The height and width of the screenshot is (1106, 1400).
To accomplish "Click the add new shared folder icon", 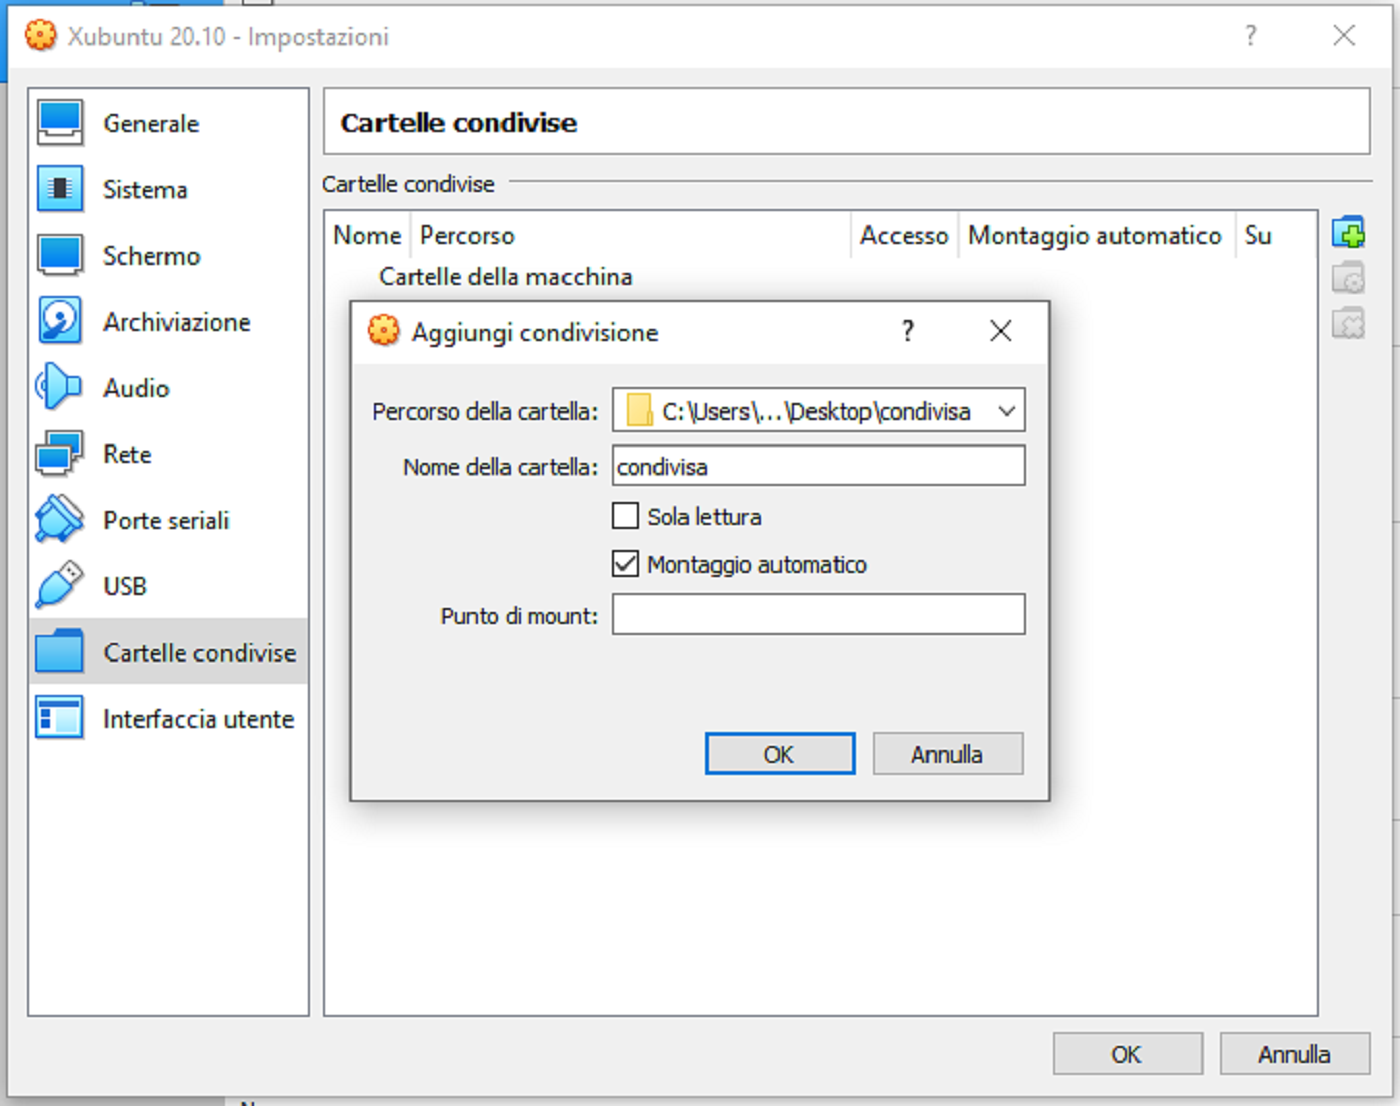I will click(1349, 234).
